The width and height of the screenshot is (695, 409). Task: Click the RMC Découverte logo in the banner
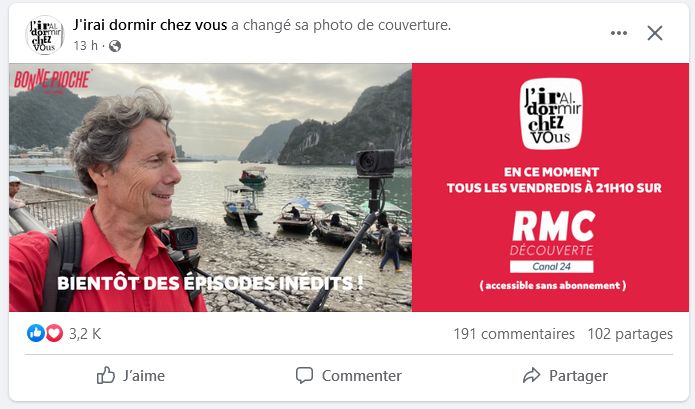tap(552, 233)
